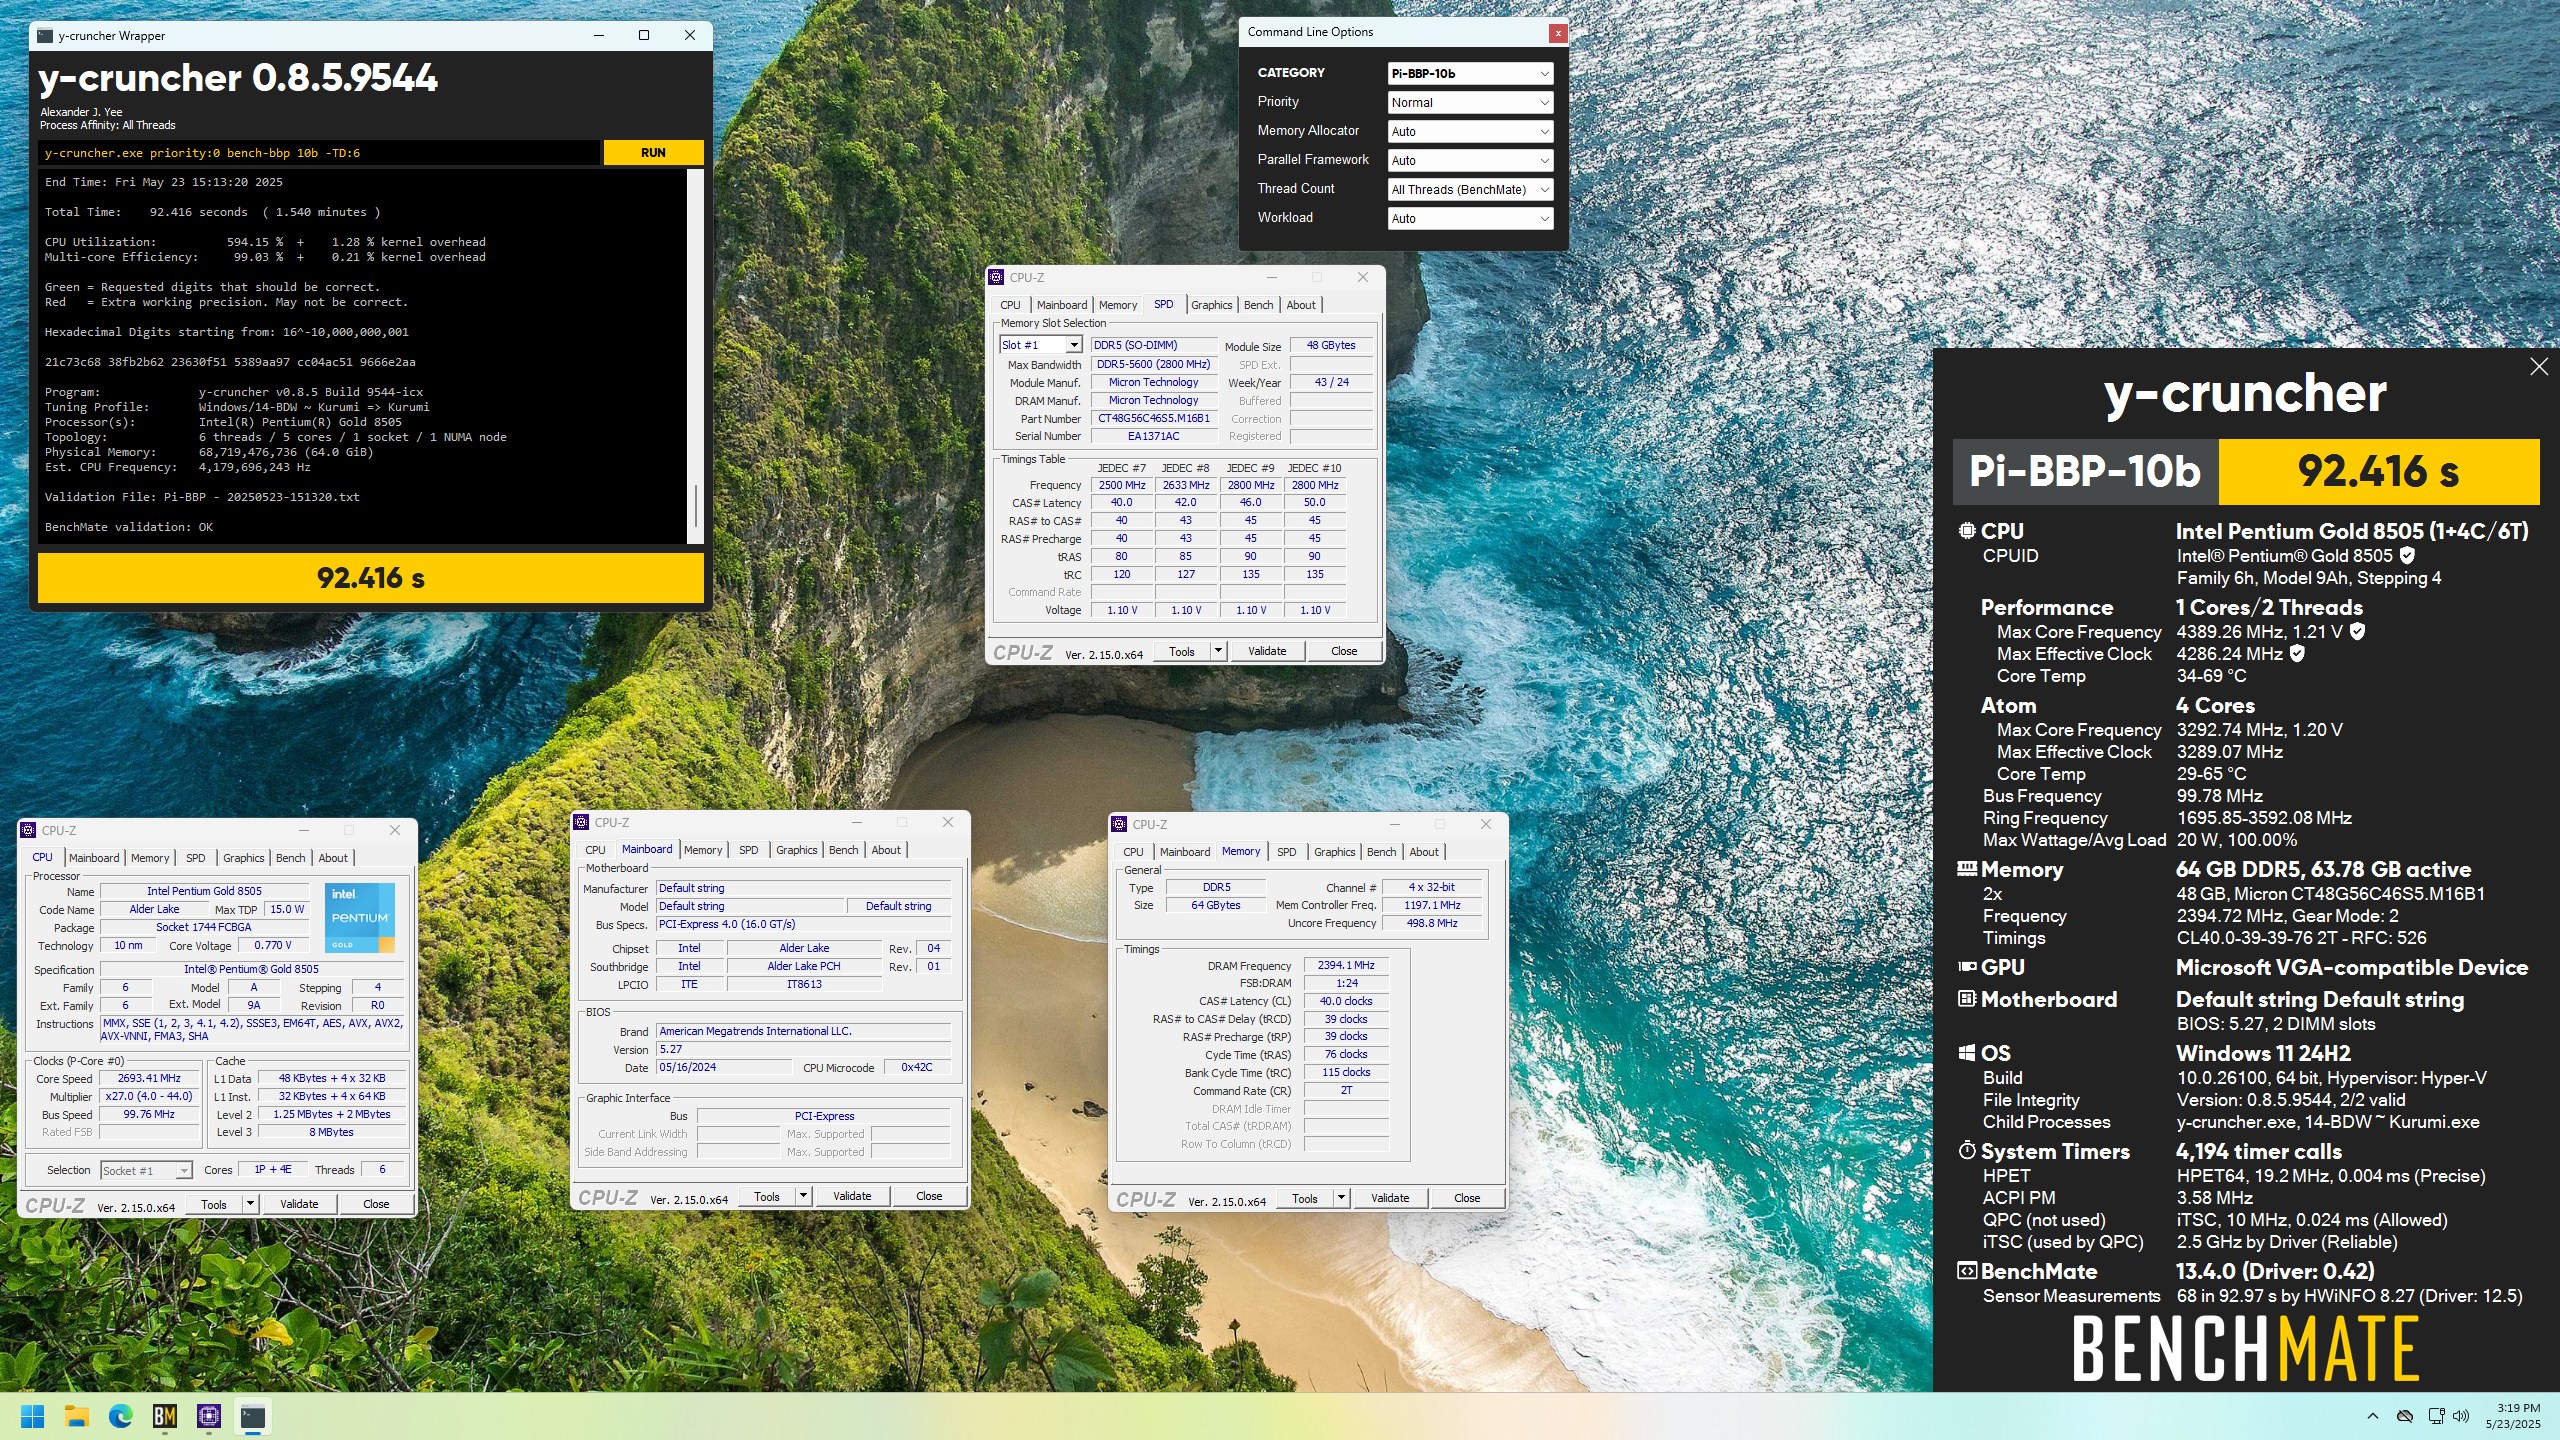The width and height of the screenshot is (2560, 1440).
Task: Click Validate in CPU tab window
Action: click(299, 1204)
